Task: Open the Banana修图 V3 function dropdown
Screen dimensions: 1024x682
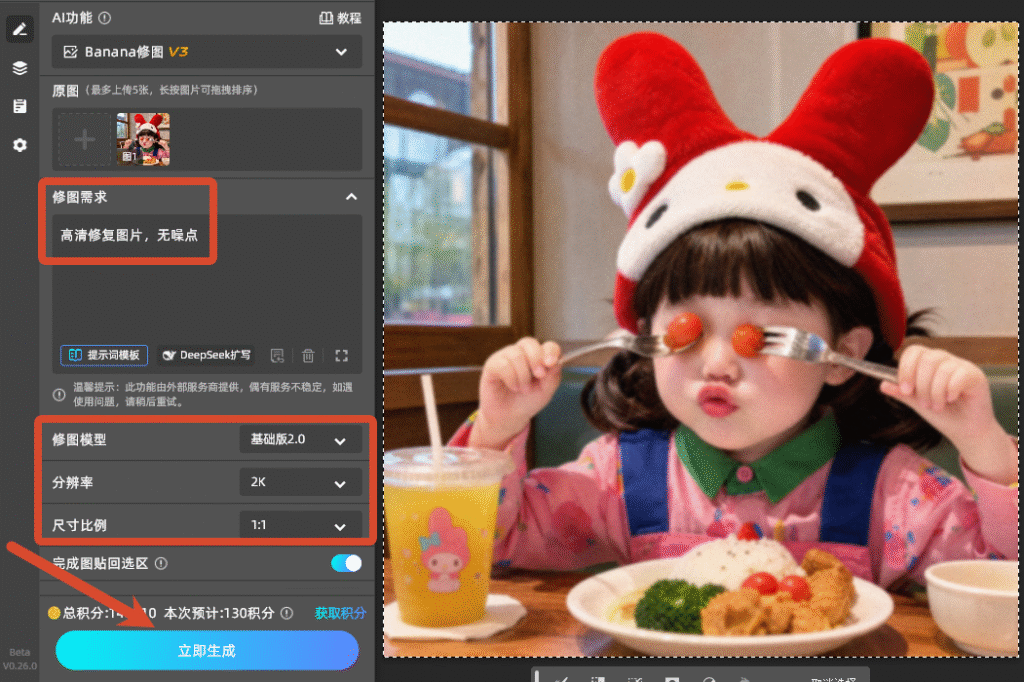Action: tap(206, 52)
